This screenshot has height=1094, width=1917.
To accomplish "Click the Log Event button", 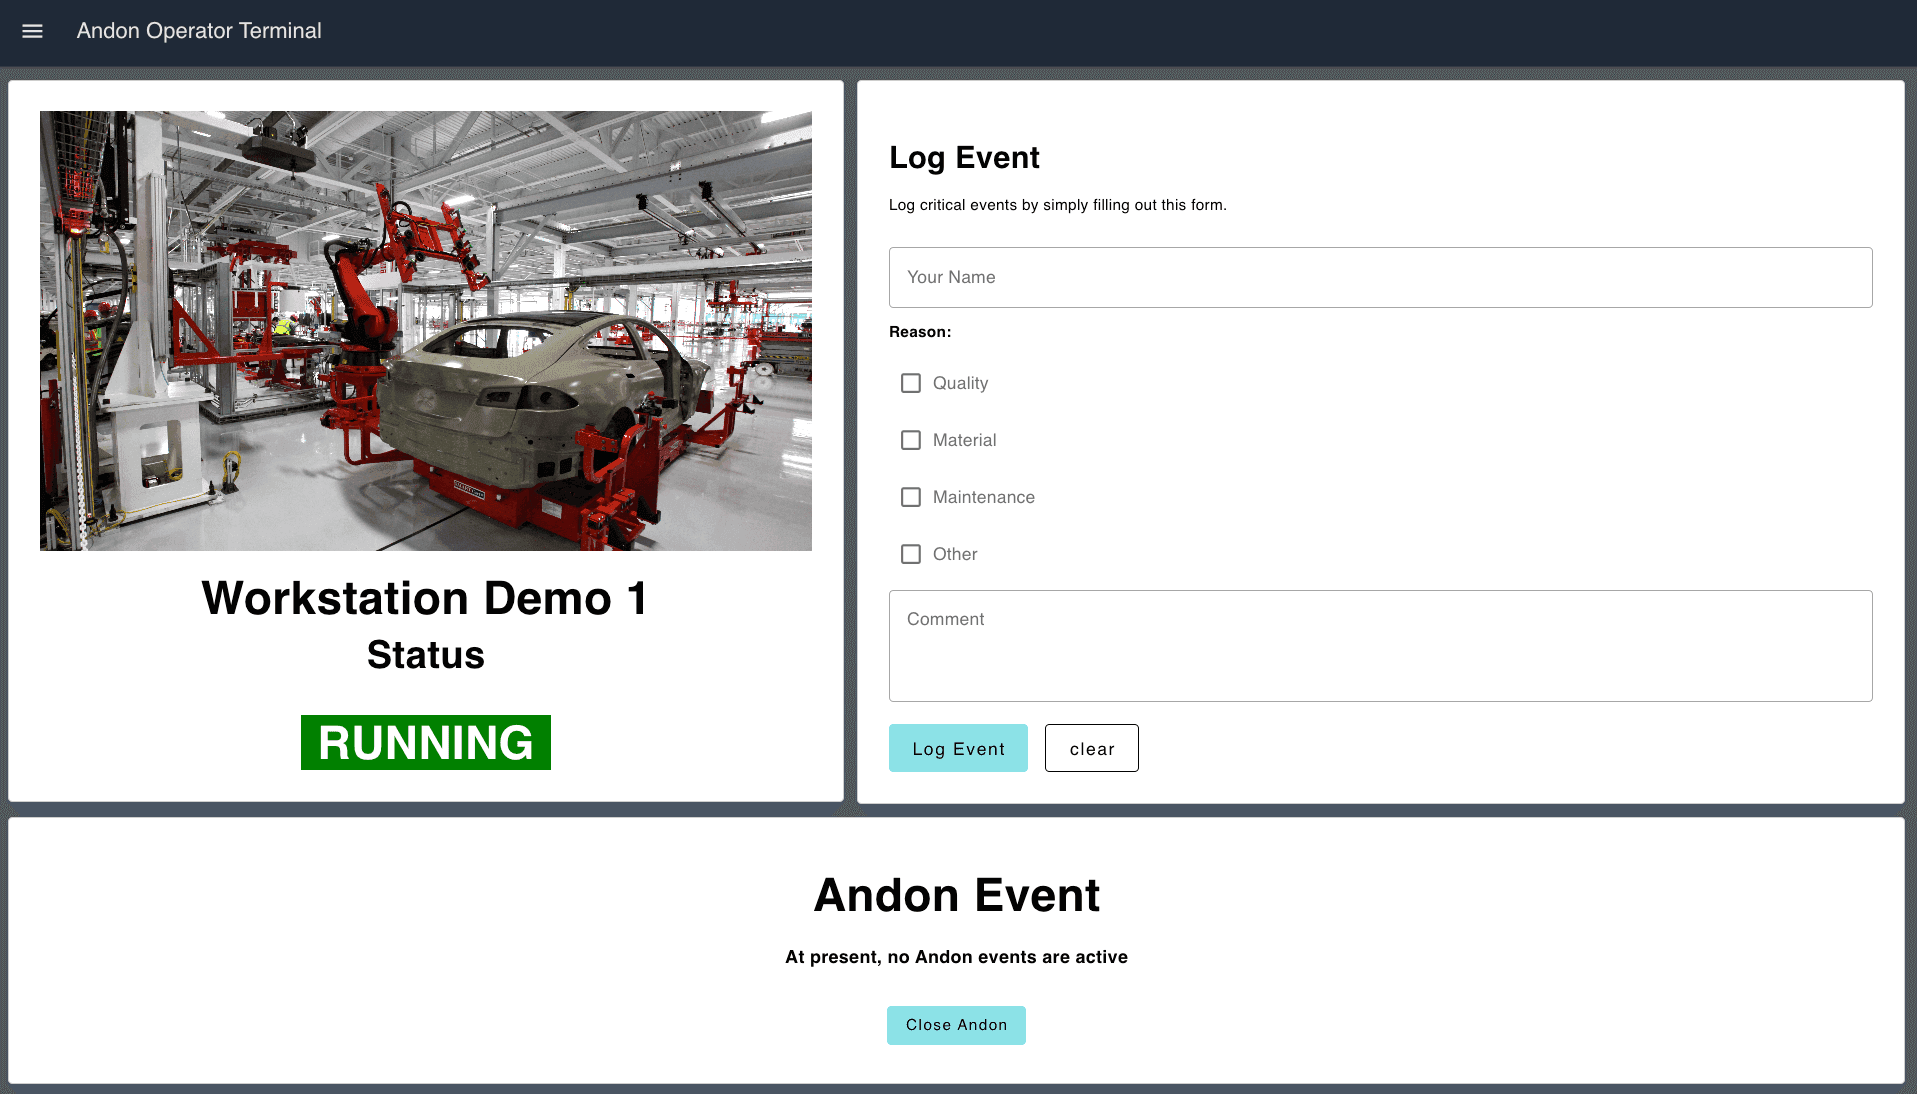I will 957,748.
